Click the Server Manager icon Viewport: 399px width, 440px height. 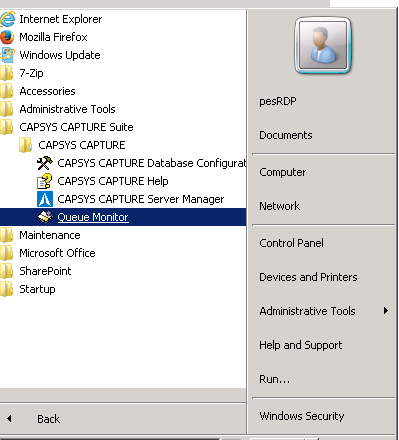pyautogui.click(x=45, y=199)
